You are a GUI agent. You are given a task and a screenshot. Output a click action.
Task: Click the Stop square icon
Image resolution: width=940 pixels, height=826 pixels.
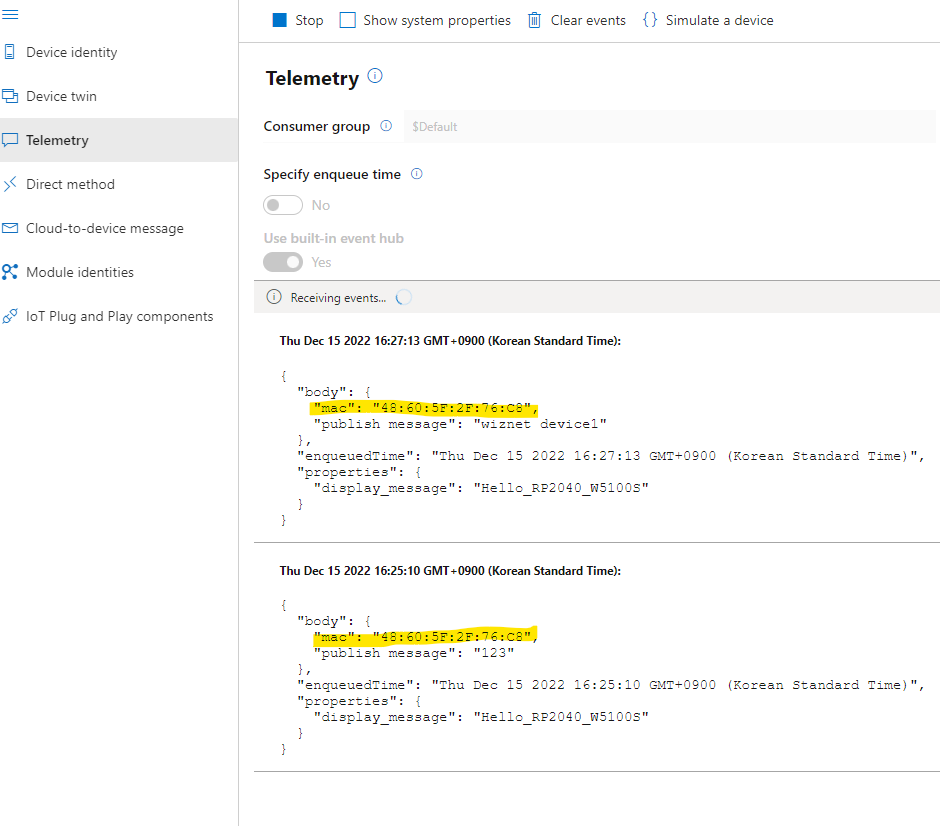click(x=279, y=20)
